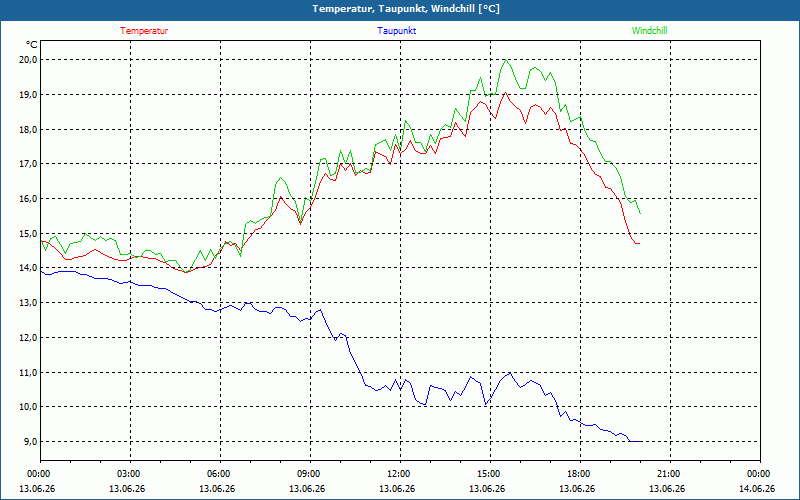
Task: Click the '19,0' y-axis value
Action: click(29, 94)
